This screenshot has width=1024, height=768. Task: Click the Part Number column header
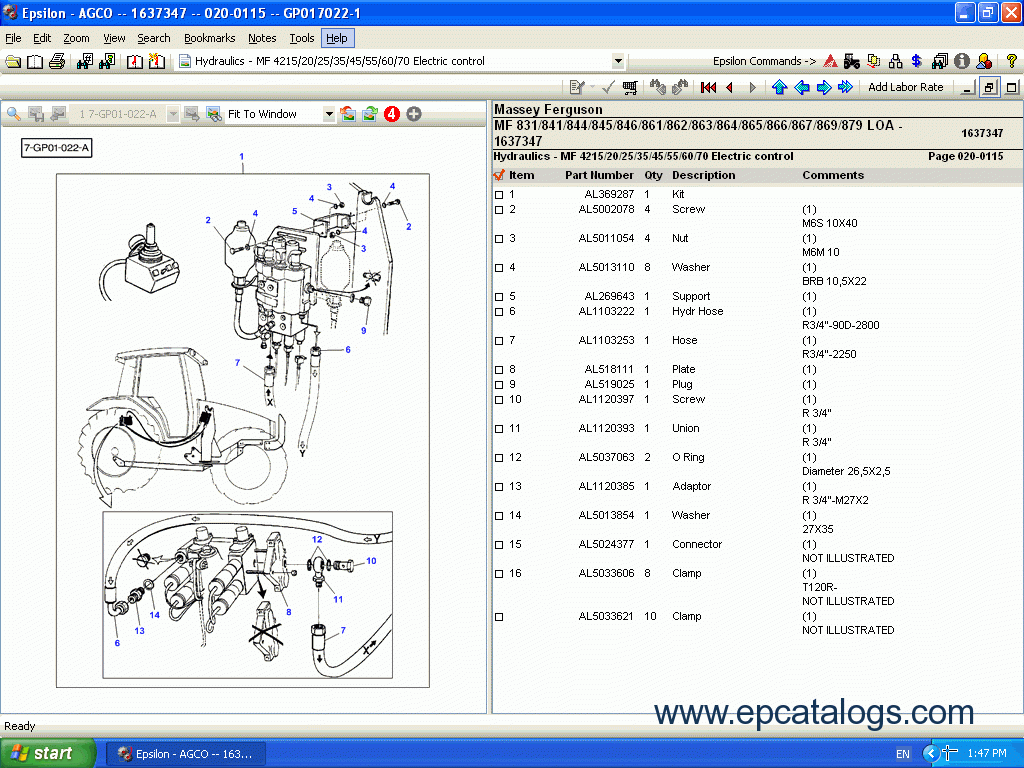pyautogui.click(x=599, y=175)
